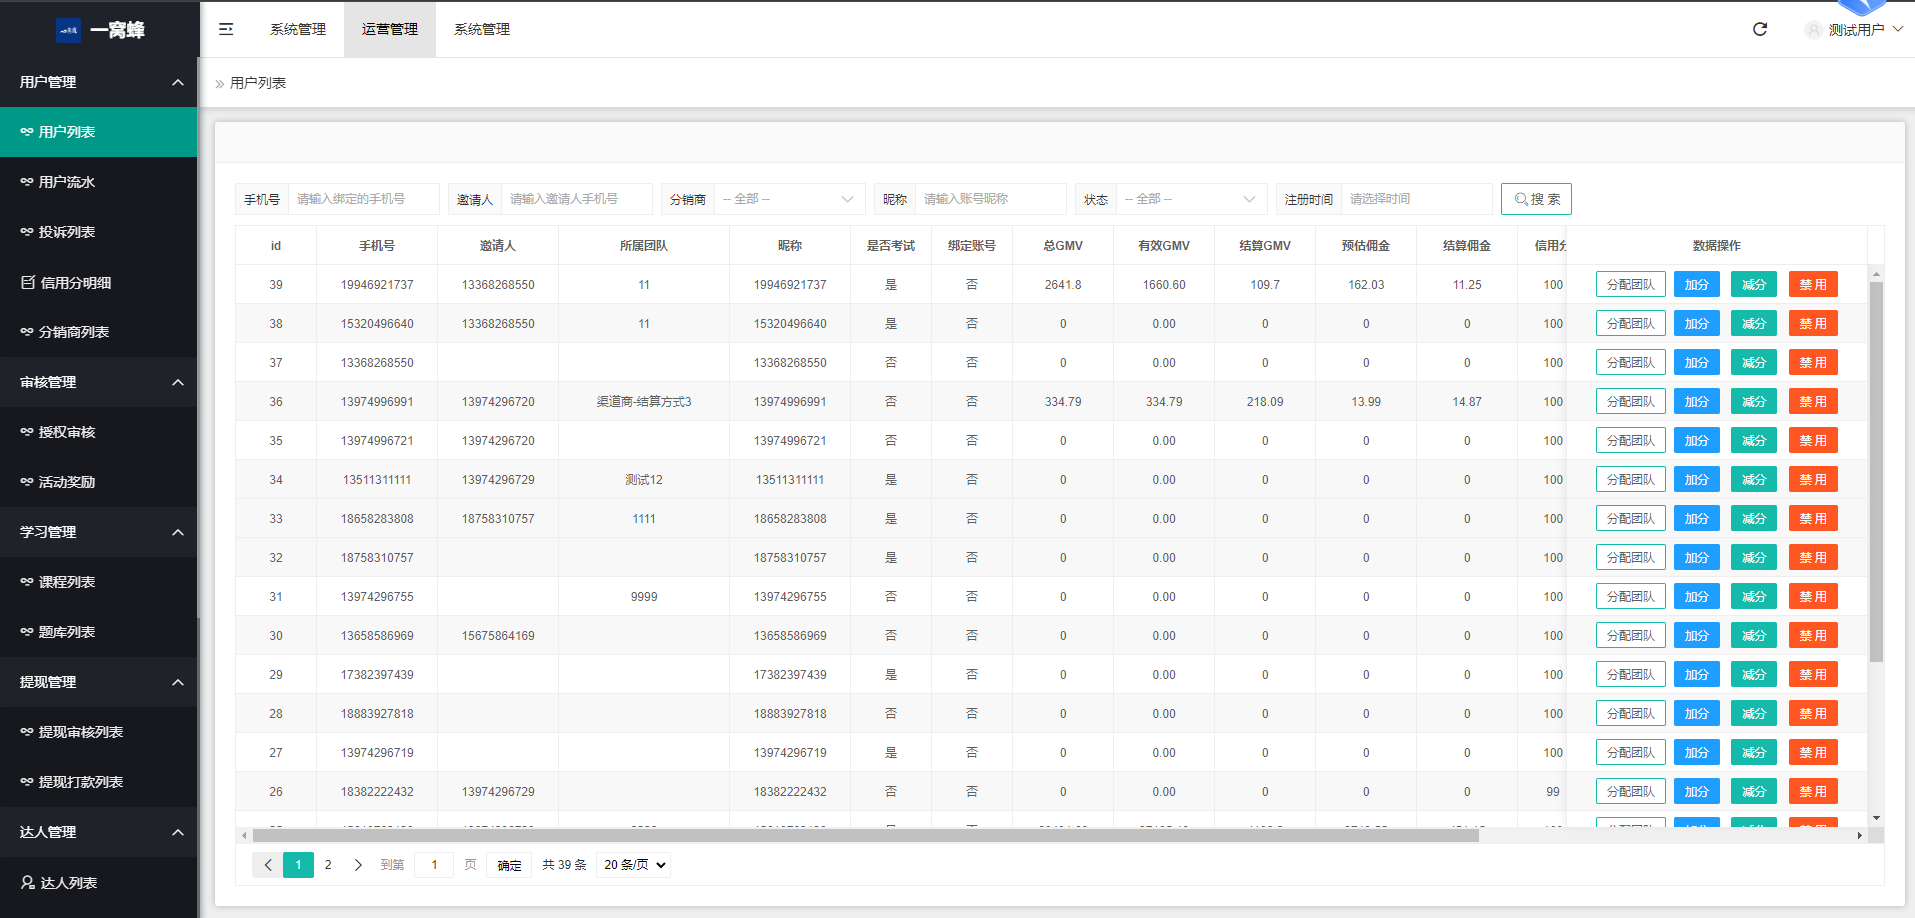Click the table vertical scrollbar
Viewport: 1915px width, 918px height.
tap(1876, 471)
